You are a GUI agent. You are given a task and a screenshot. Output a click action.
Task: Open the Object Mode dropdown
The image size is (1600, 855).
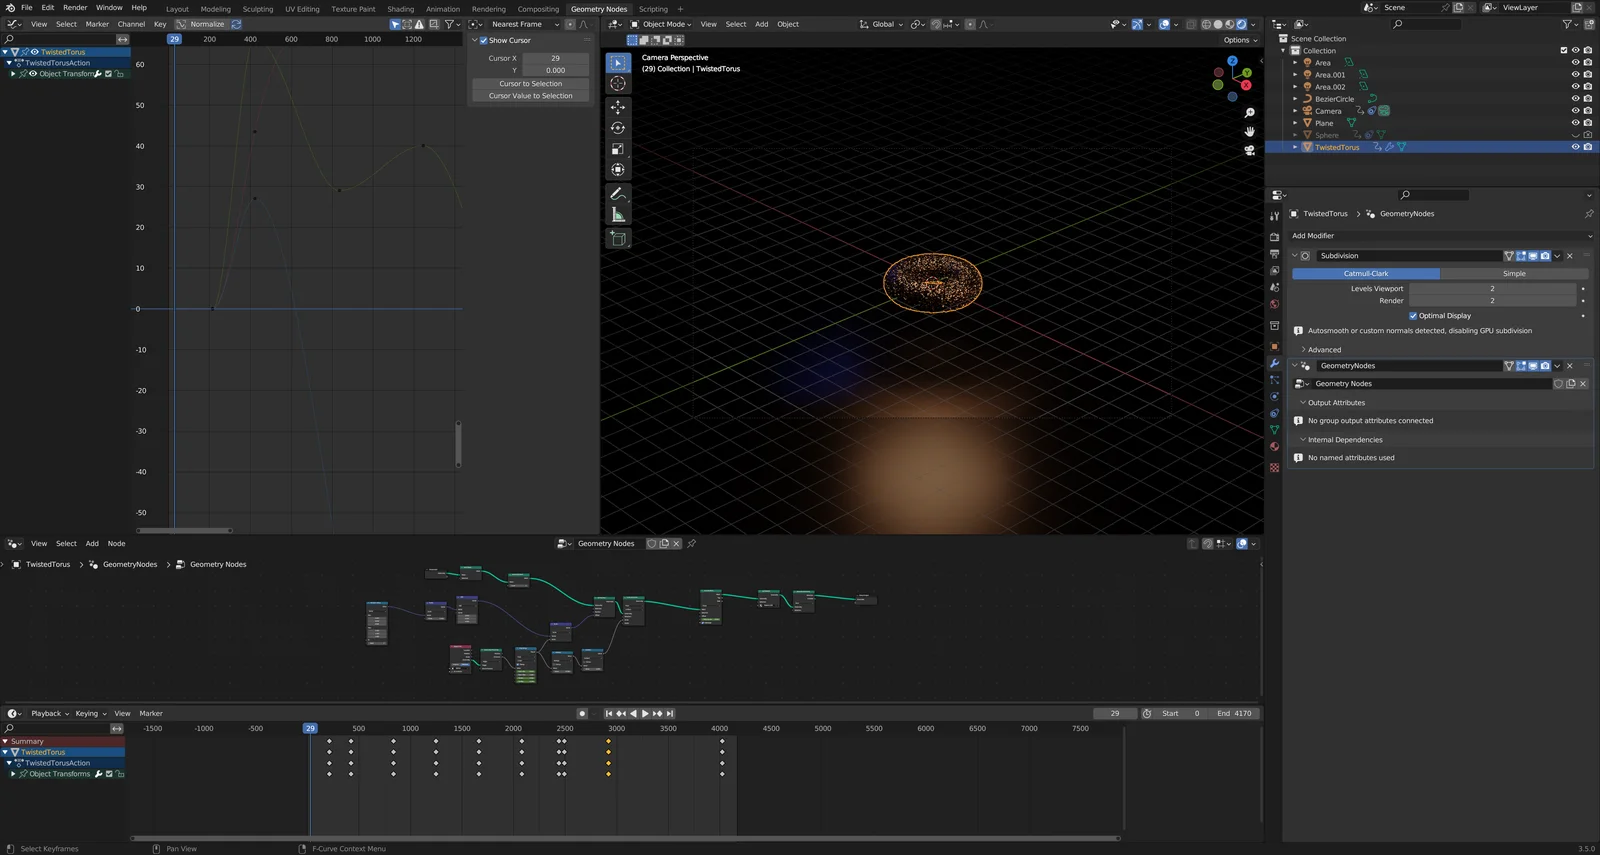pyautogui.click(x=661, y=24)
